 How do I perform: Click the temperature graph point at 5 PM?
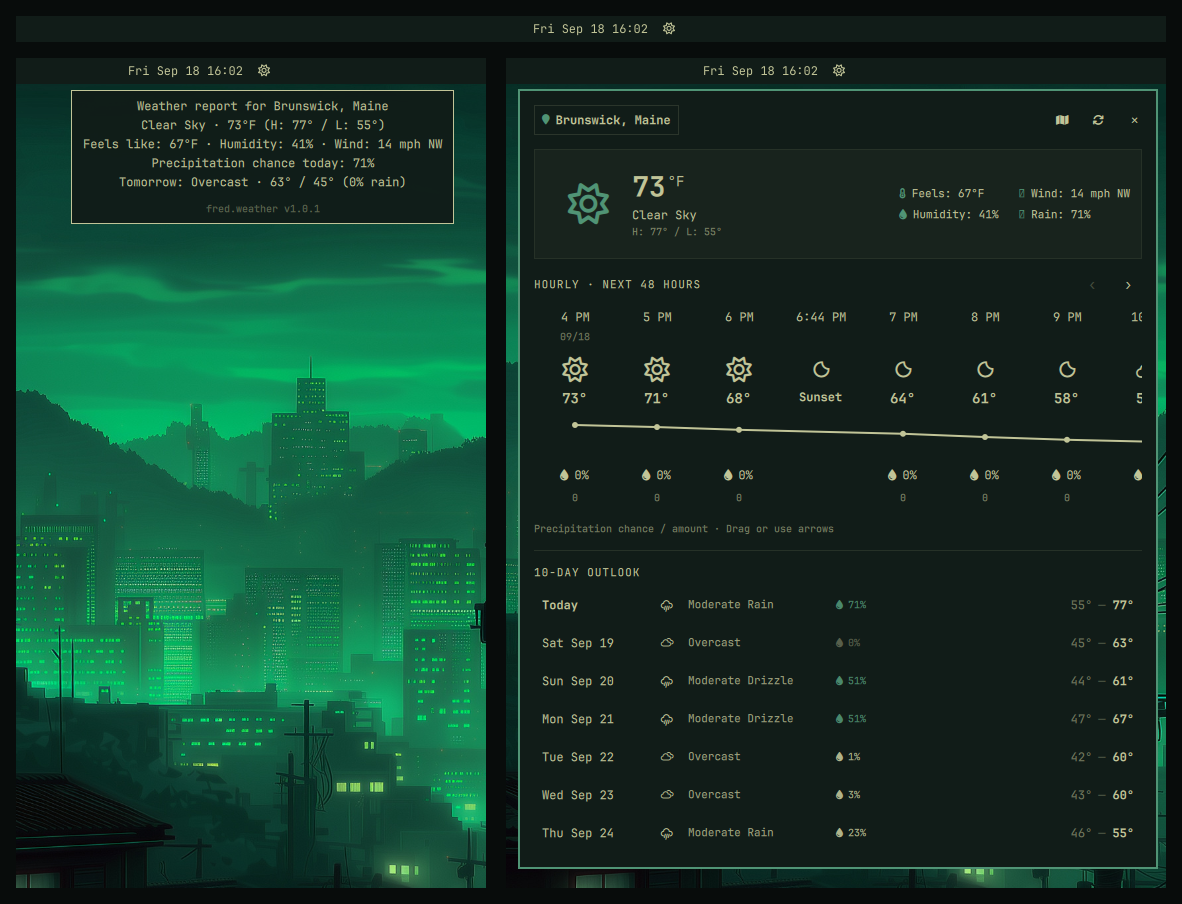[x=657, y=427]
